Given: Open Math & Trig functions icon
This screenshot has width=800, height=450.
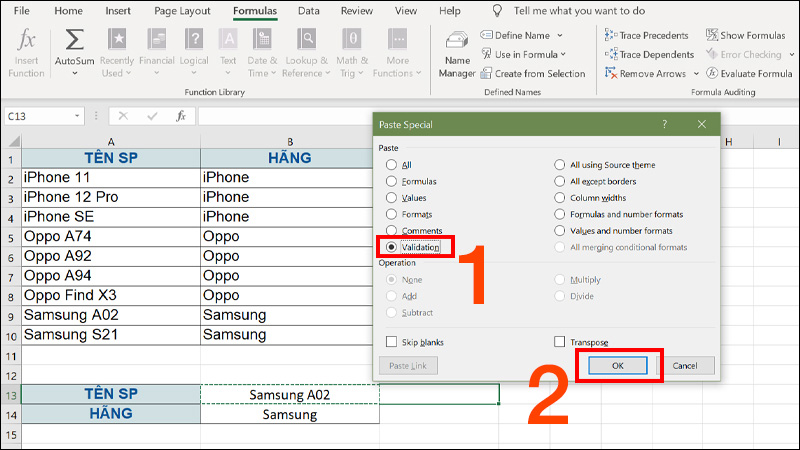Looking at the screenshot, I should click(352, 39).
